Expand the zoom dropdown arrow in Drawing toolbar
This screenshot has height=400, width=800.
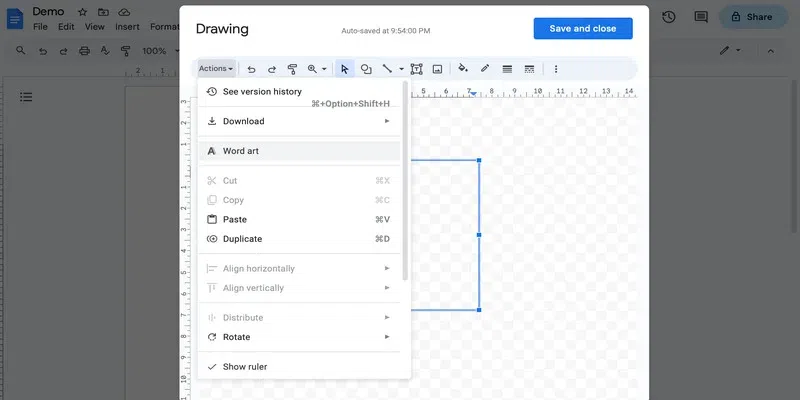[324, 69]
